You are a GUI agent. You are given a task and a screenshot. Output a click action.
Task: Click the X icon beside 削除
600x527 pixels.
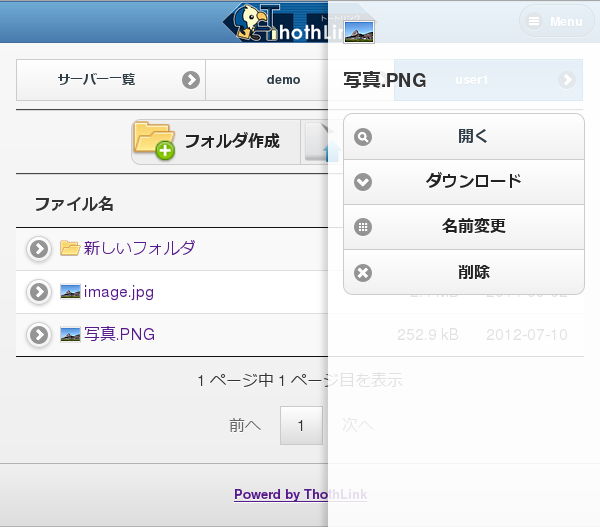tap(363, 273)
